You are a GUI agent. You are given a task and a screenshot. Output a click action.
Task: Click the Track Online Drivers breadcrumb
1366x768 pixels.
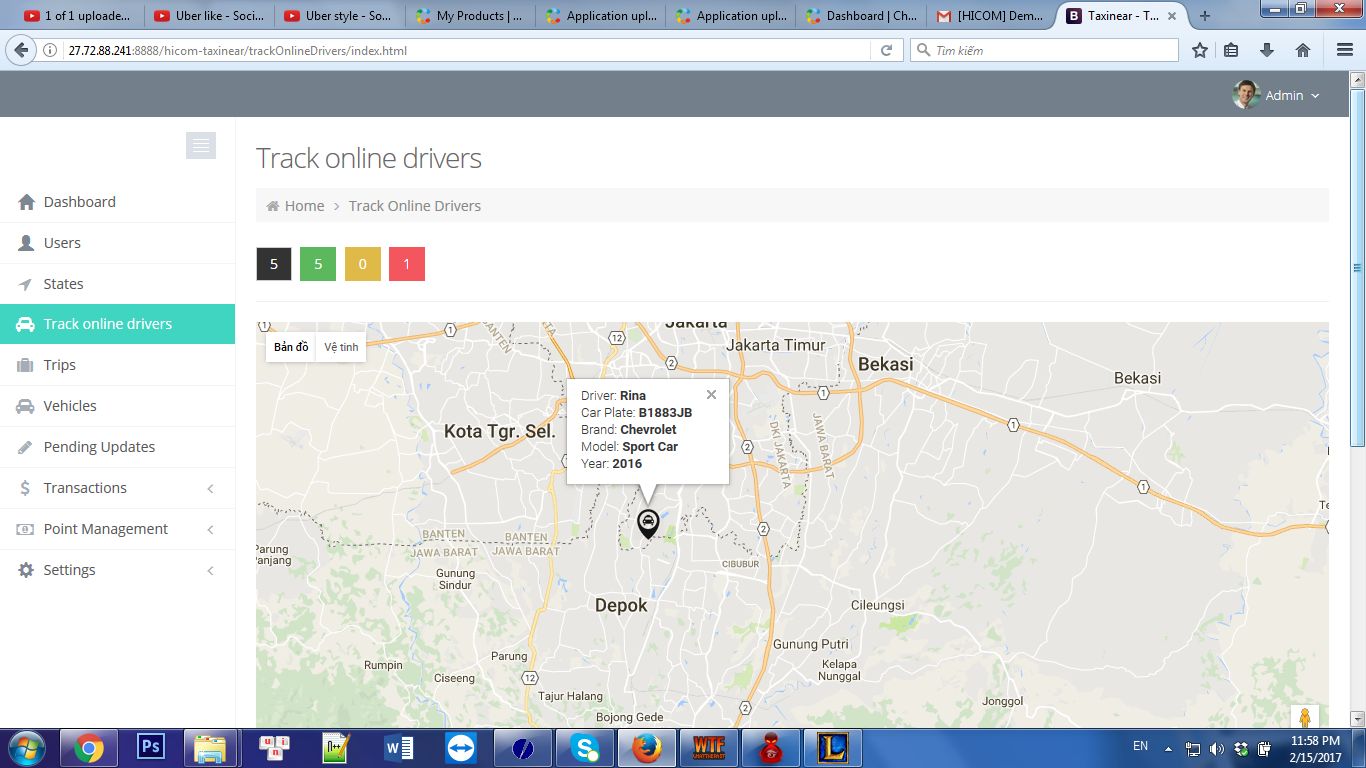pos(415,206)
